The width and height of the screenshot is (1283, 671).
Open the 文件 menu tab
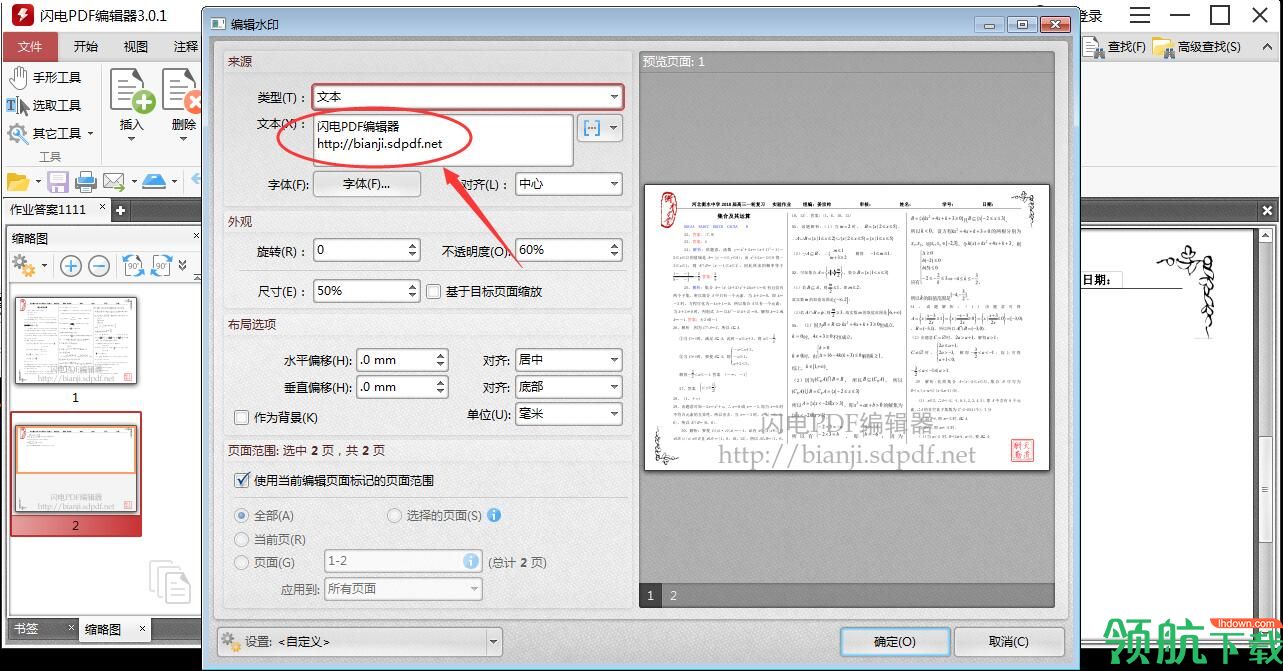tap(30, 46)
